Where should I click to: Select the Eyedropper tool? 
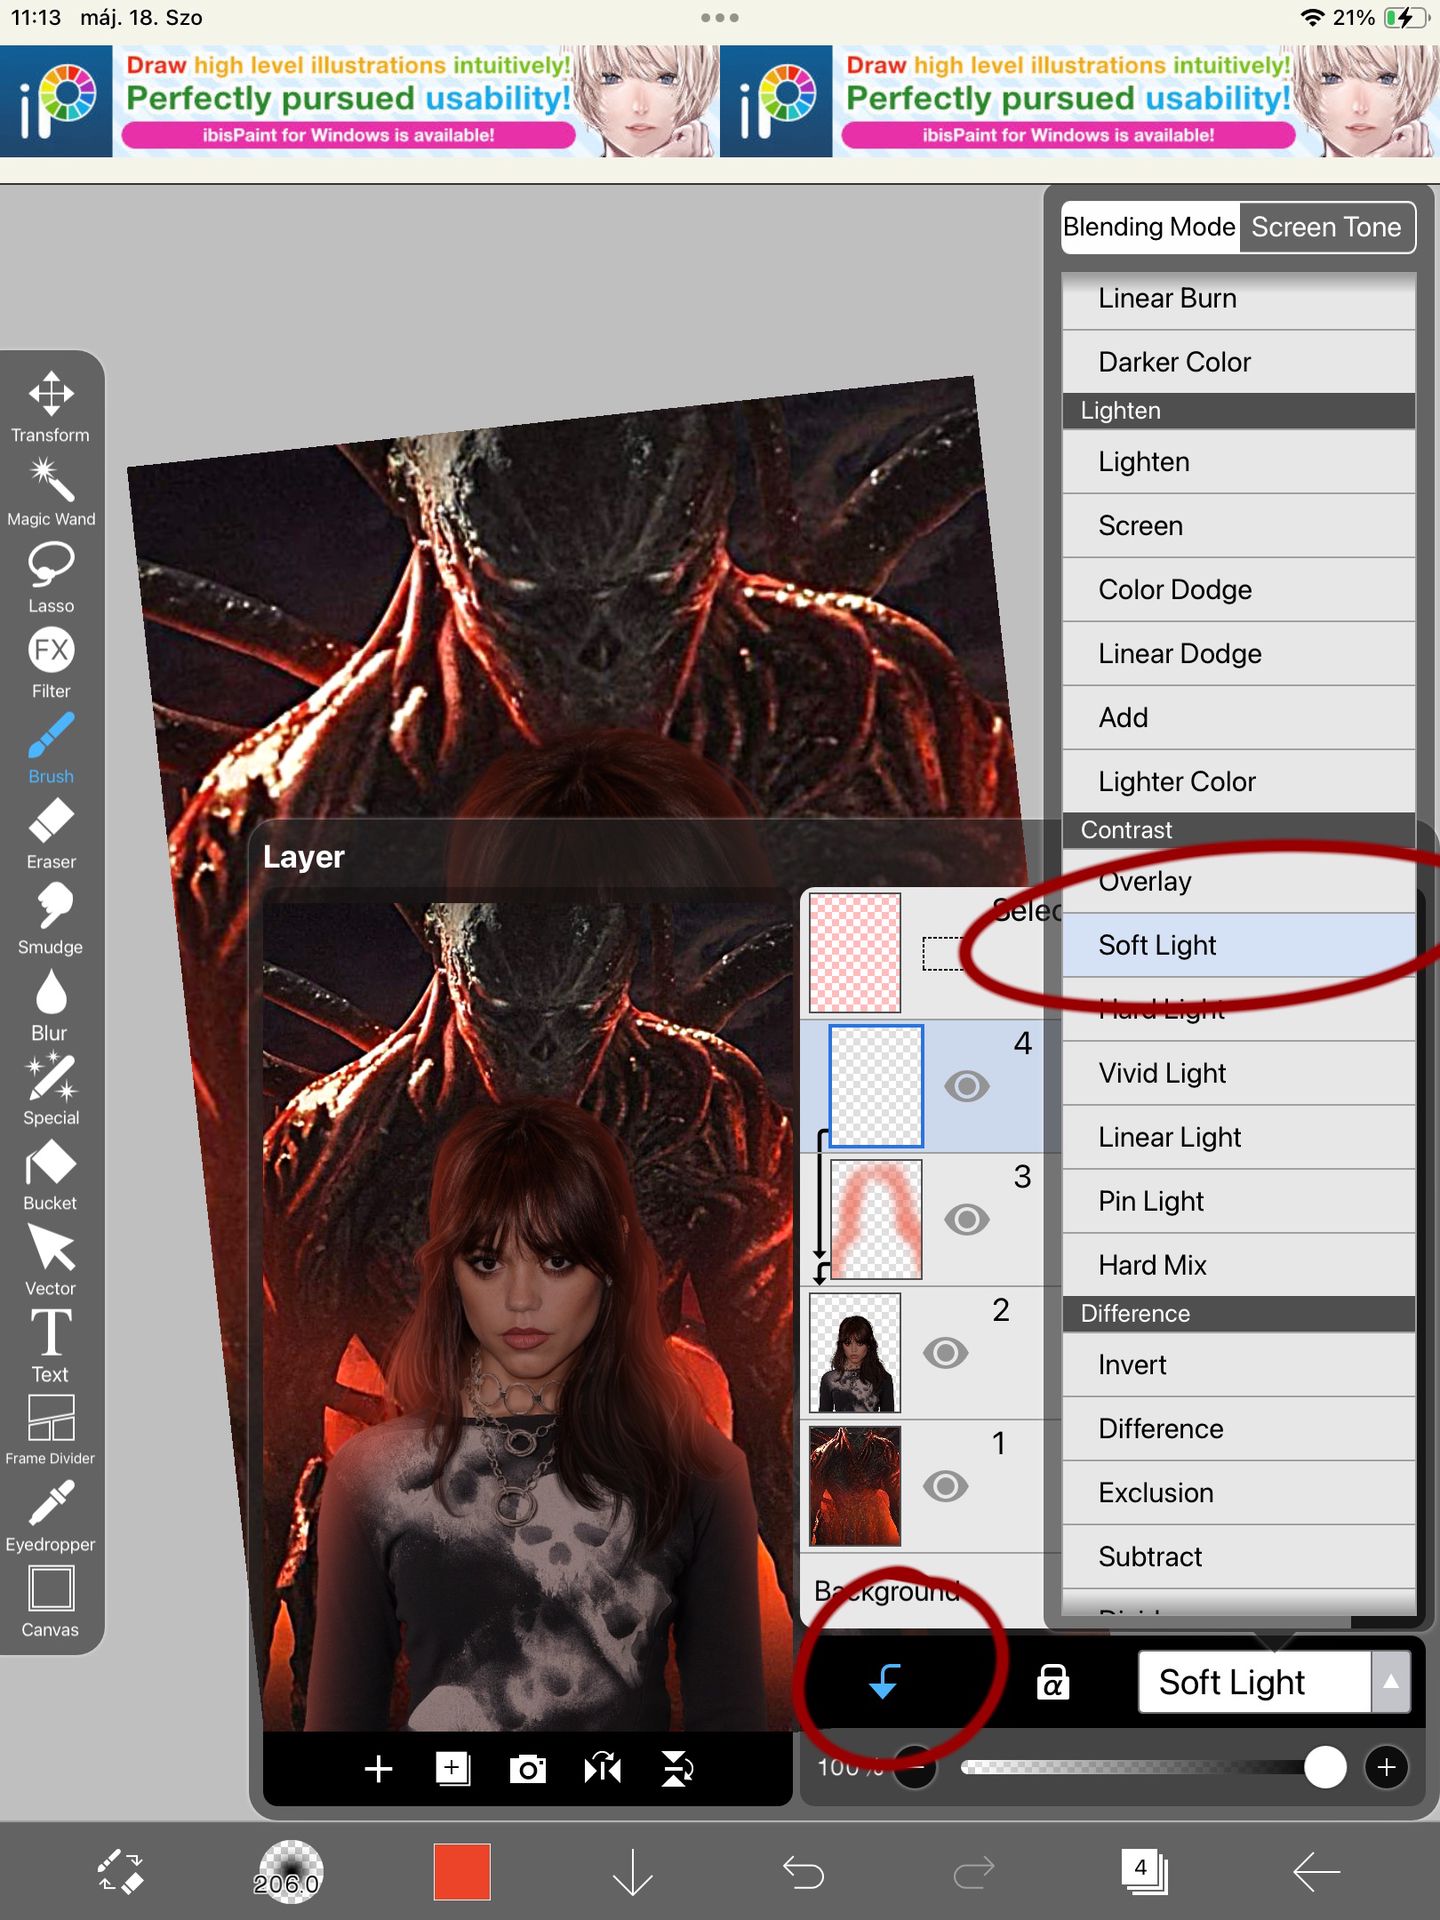(x=51, y=1516)
